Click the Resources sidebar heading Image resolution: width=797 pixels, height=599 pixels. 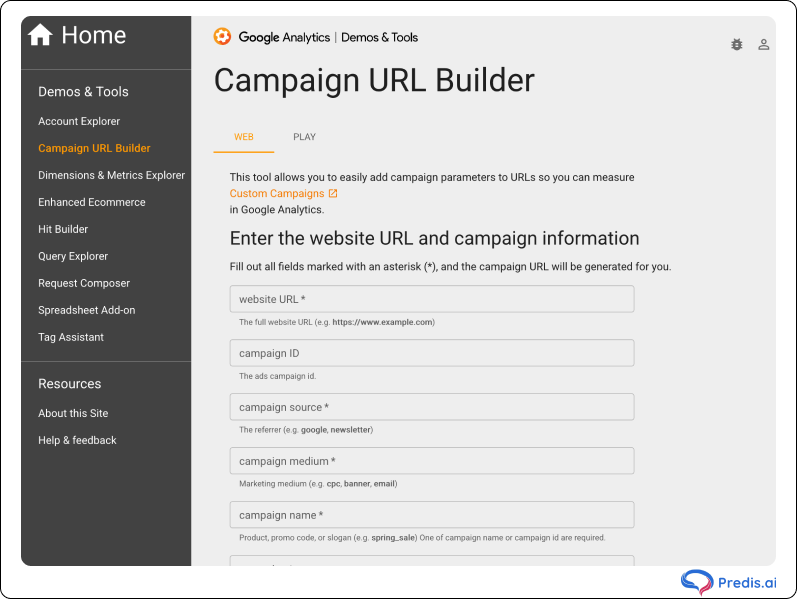pyautogui.click(x=70, y=383)
